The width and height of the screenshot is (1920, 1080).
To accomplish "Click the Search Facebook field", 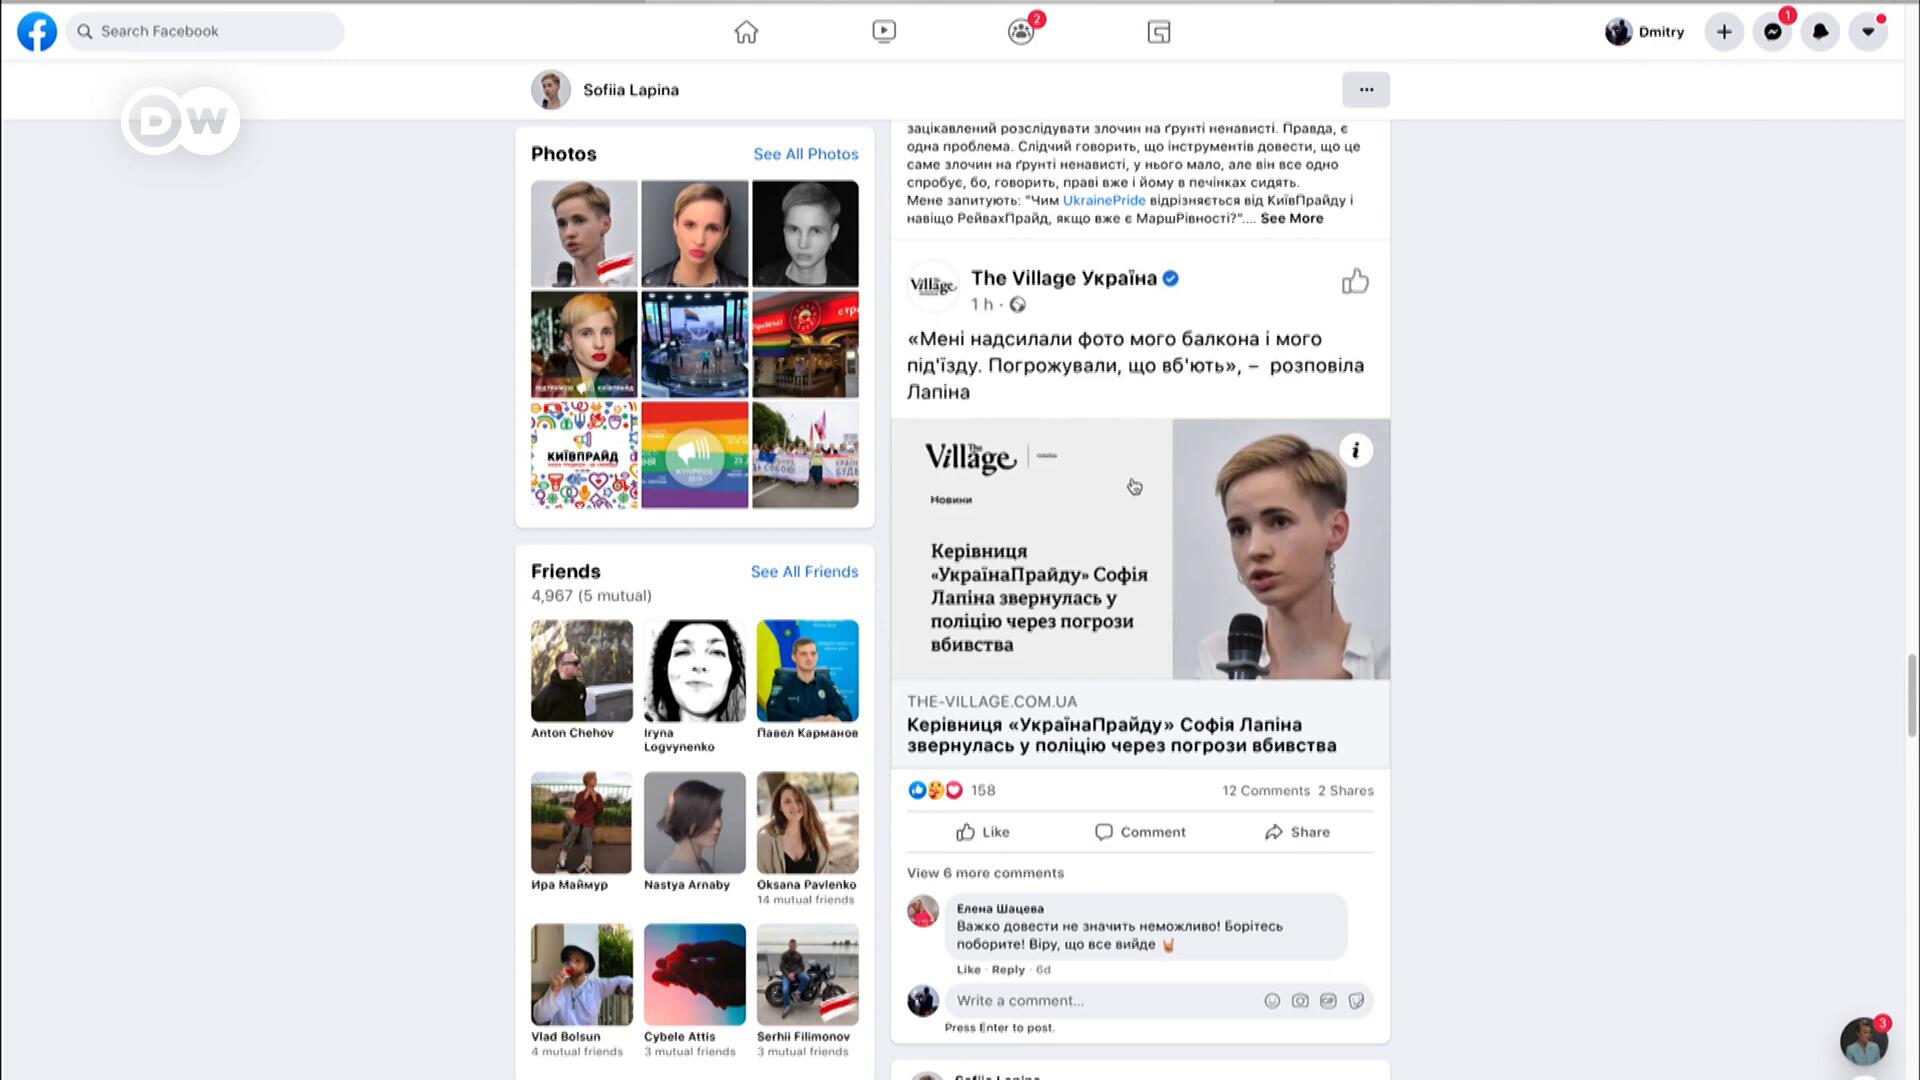I will click(x=205, y=31).
